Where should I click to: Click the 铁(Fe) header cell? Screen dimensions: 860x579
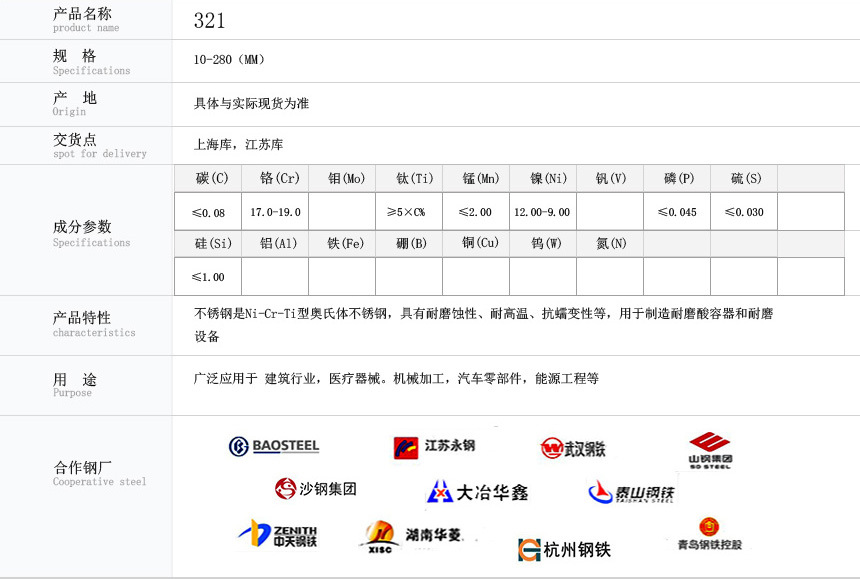[342, 243]
